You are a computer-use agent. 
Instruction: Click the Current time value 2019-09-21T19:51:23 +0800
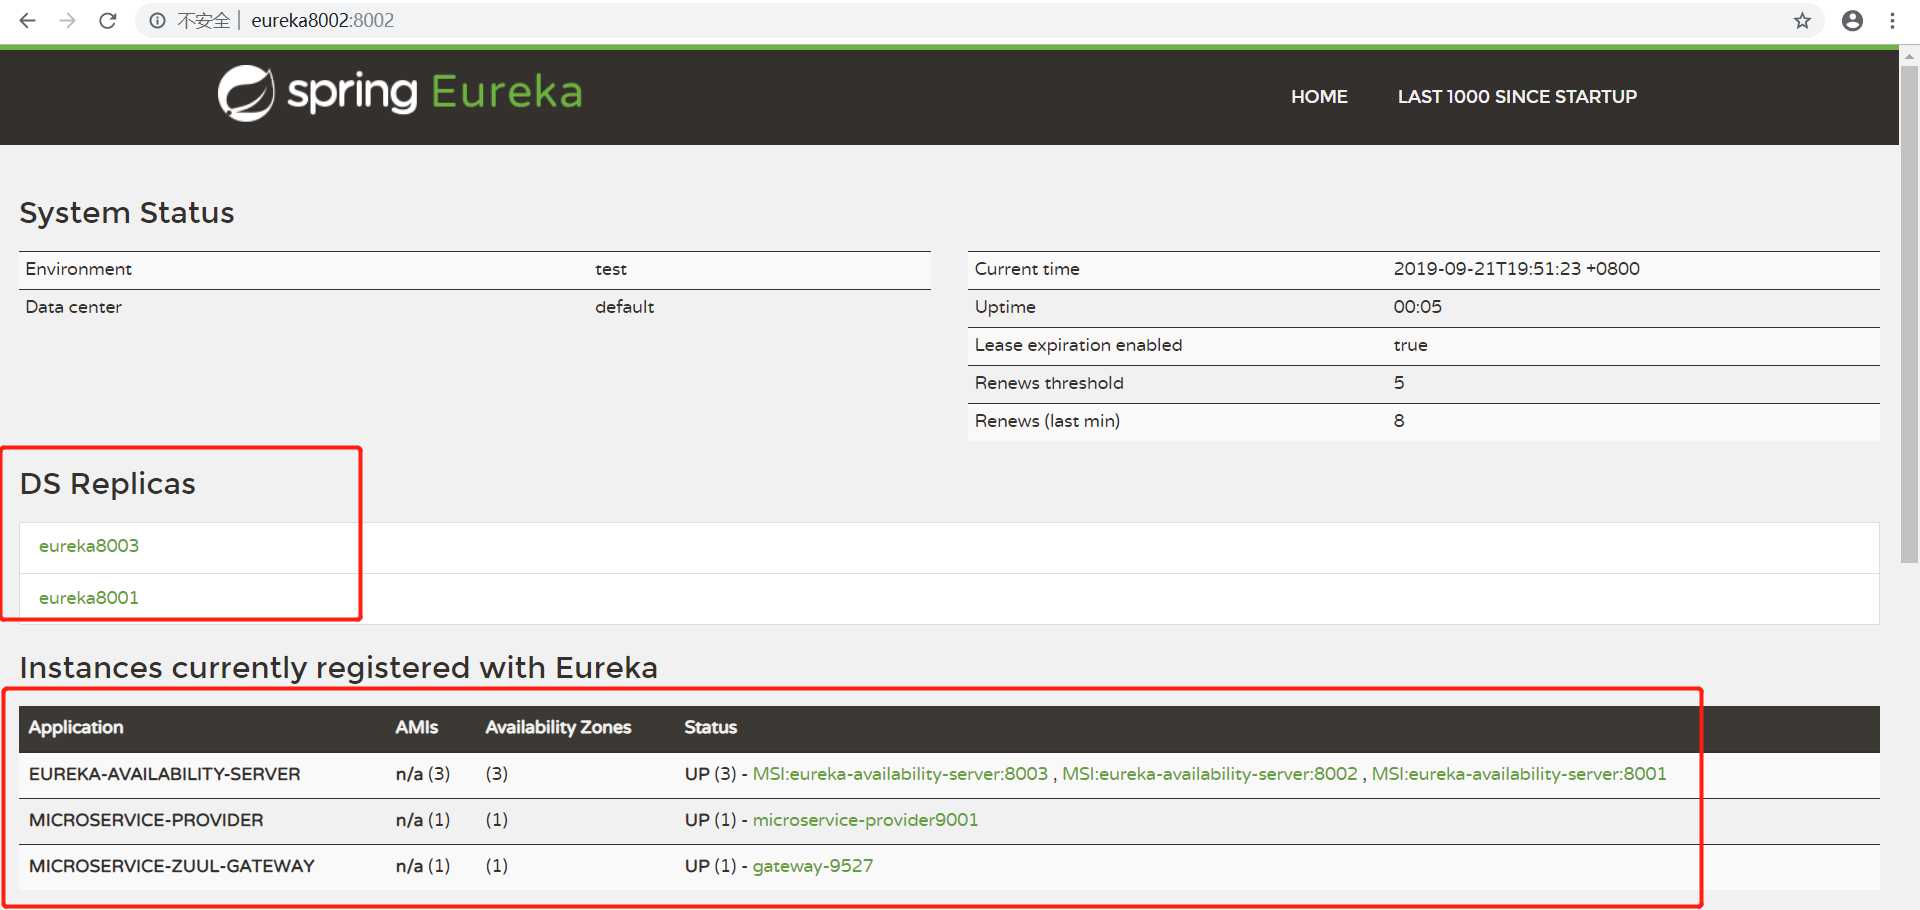1516,269
